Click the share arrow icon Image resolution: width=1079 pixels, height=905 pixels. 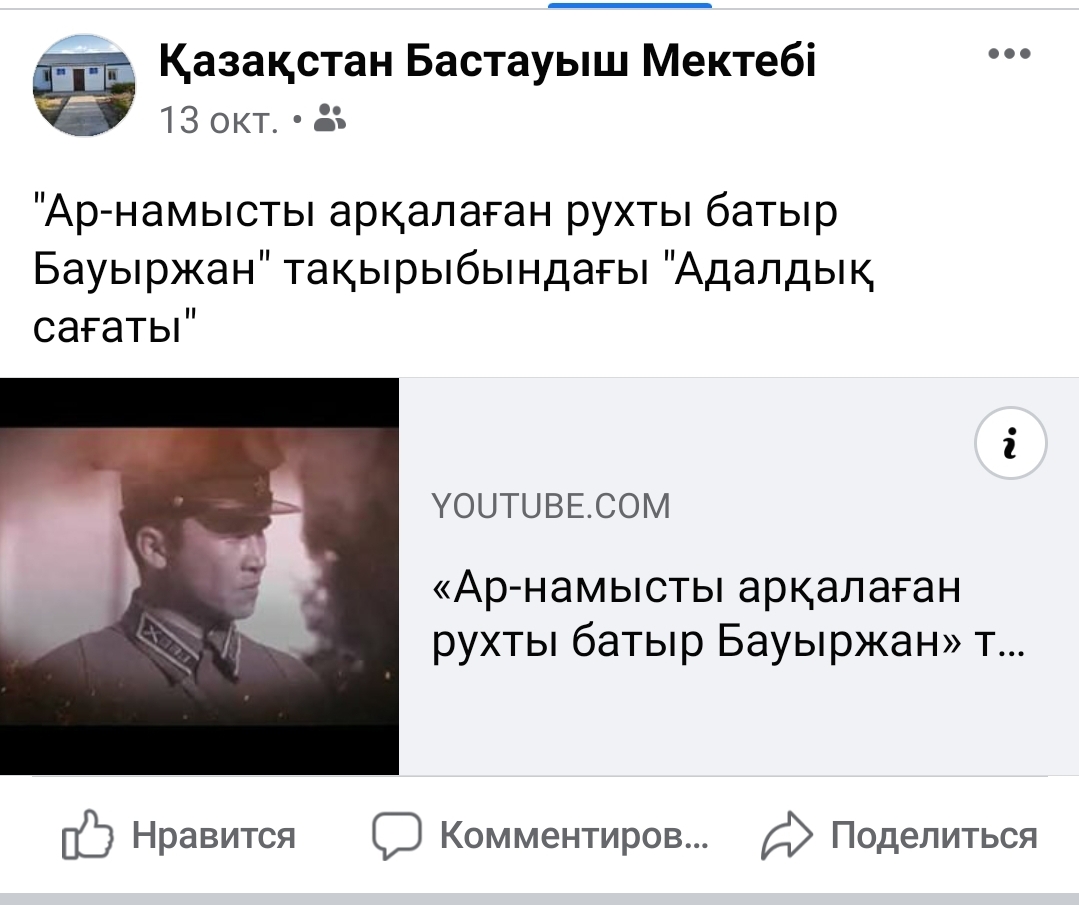coord(787,835)
